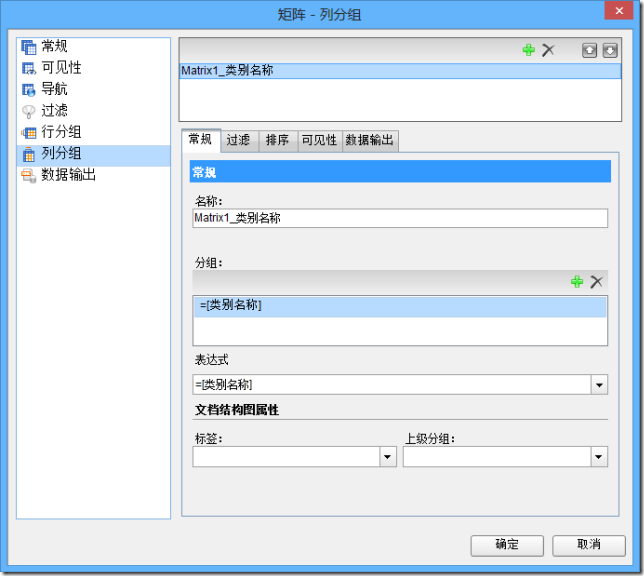Click the 数据输出 sidebar icon
Viewport: 644px width, 576px height.
coord(29,176)
